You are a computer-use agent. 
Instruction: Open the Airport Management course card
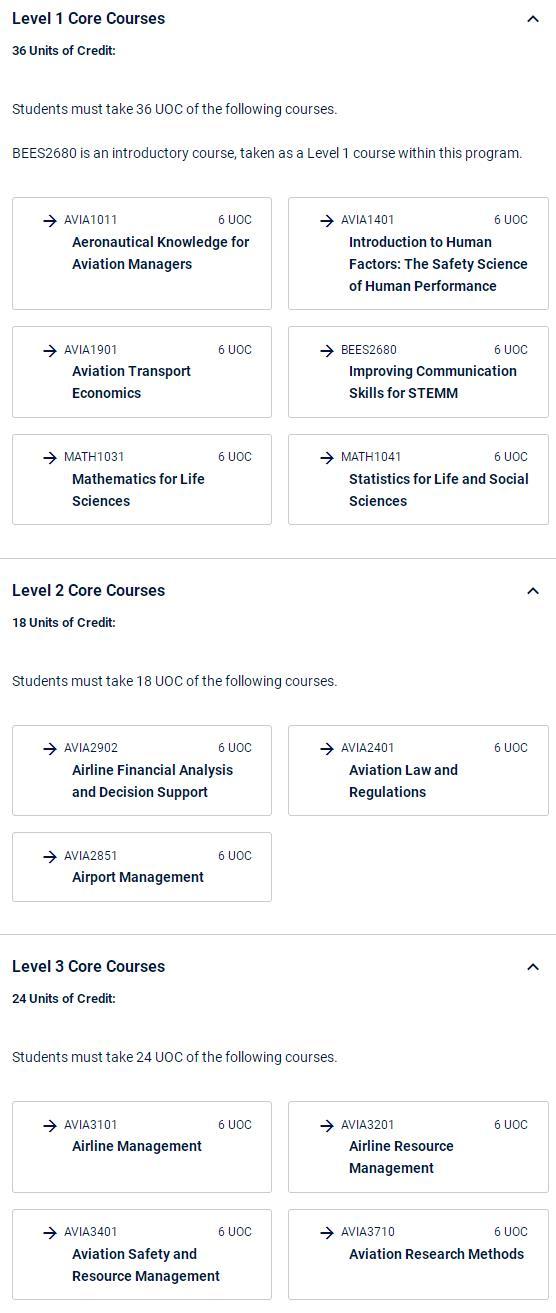click(x=142, y=867)
